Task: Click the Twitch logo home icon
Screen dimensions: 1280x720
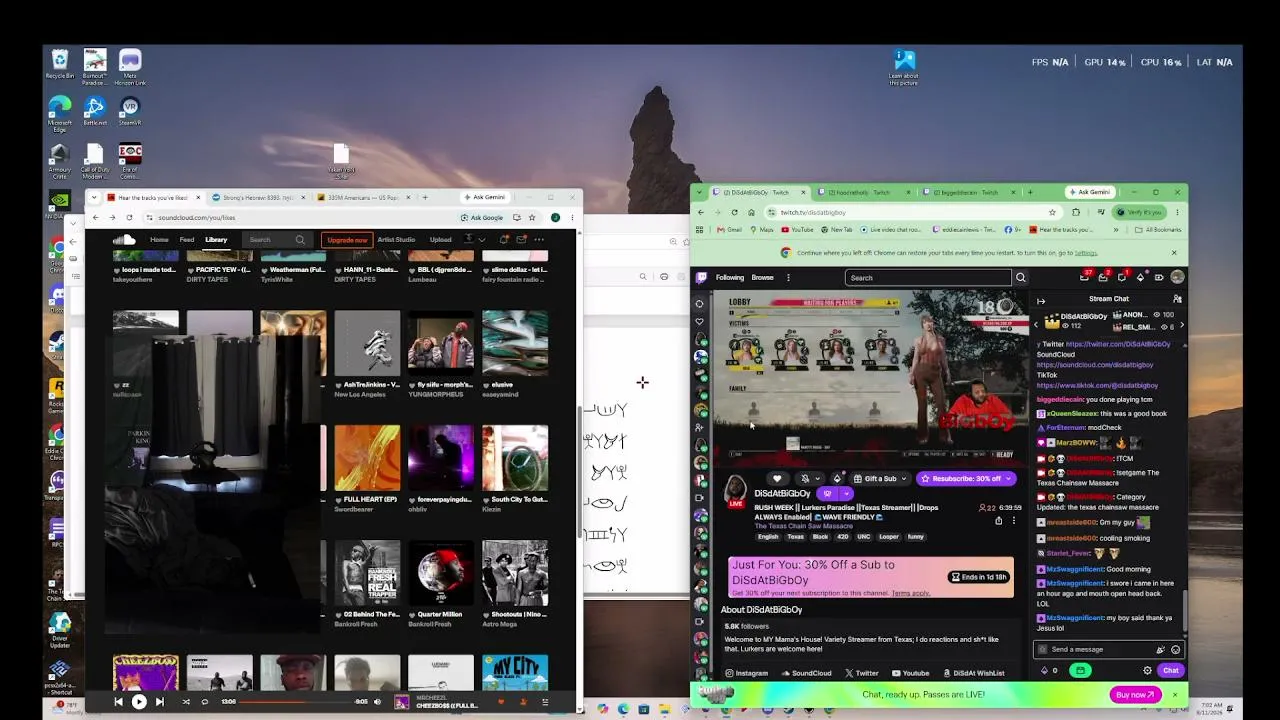Action: (702, 277)
